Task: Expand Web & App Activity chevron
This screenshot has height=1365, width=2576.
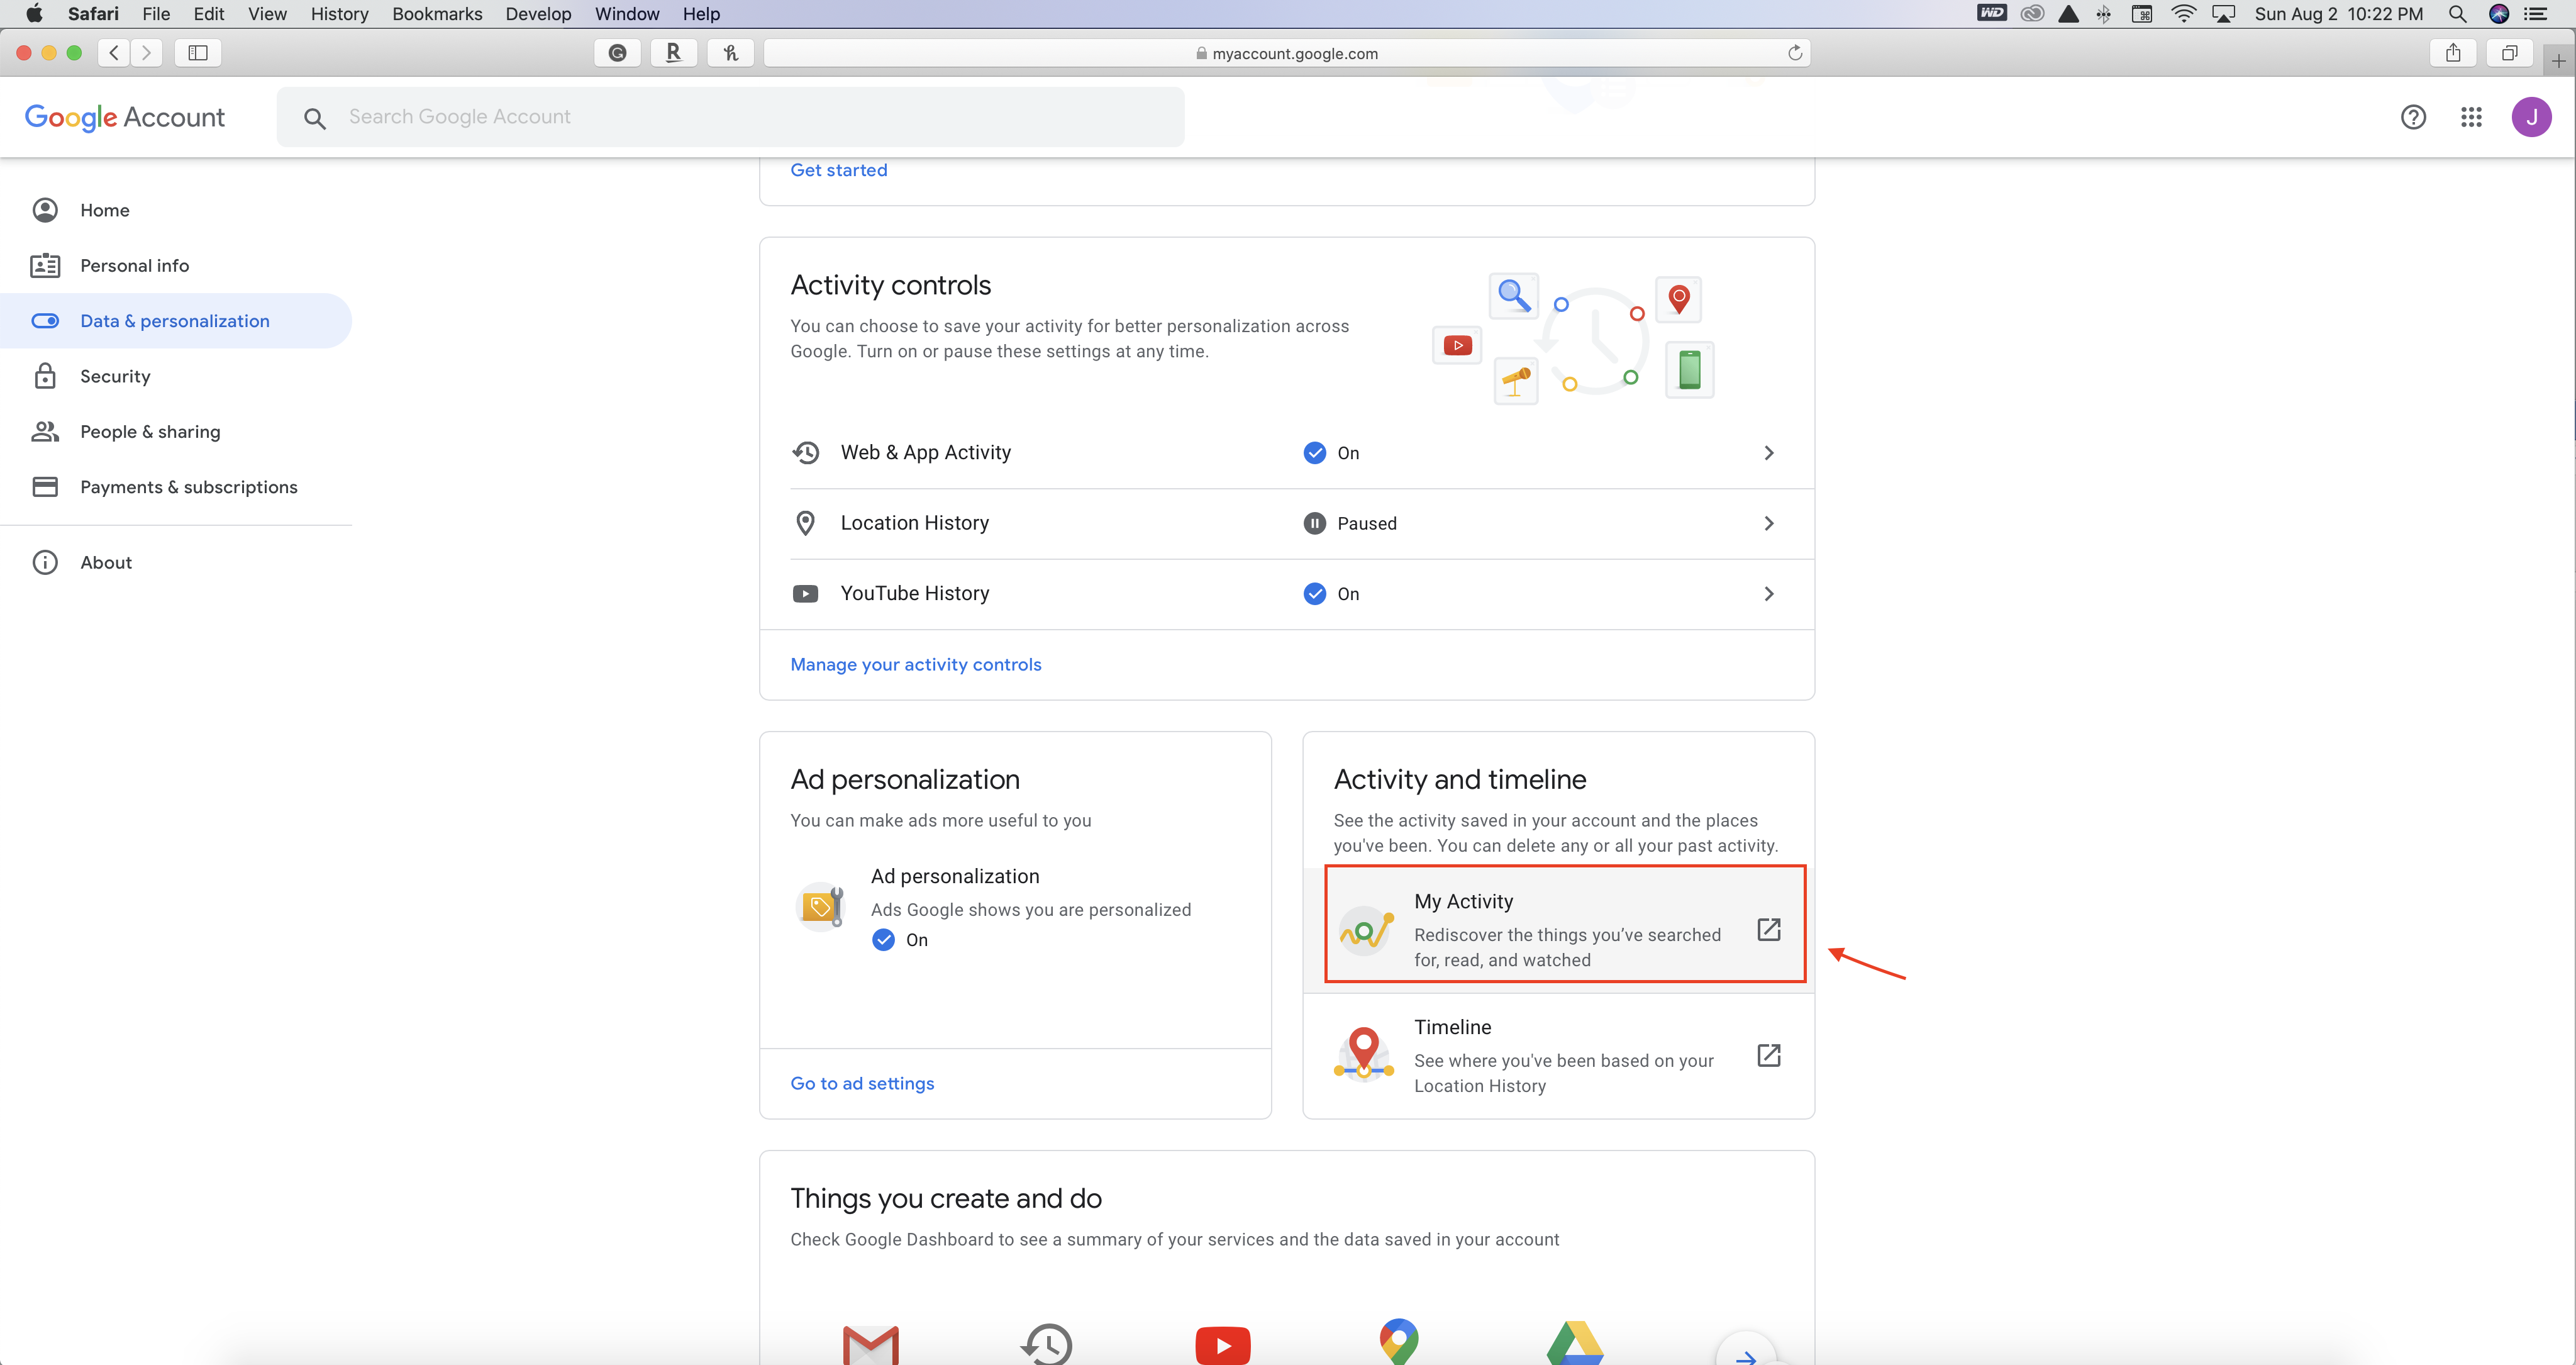Action: point(1768,453)
